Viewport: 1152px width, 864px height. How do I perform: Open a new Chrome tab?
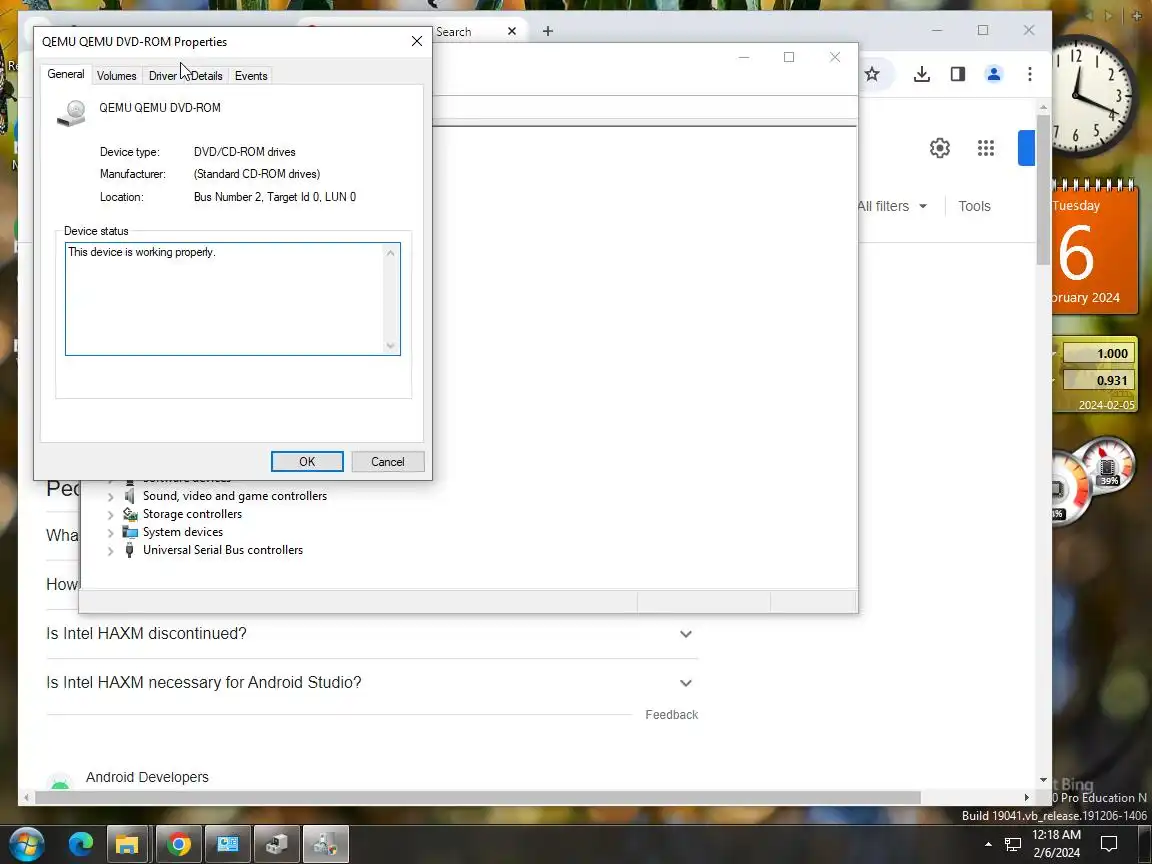(547, 31)
